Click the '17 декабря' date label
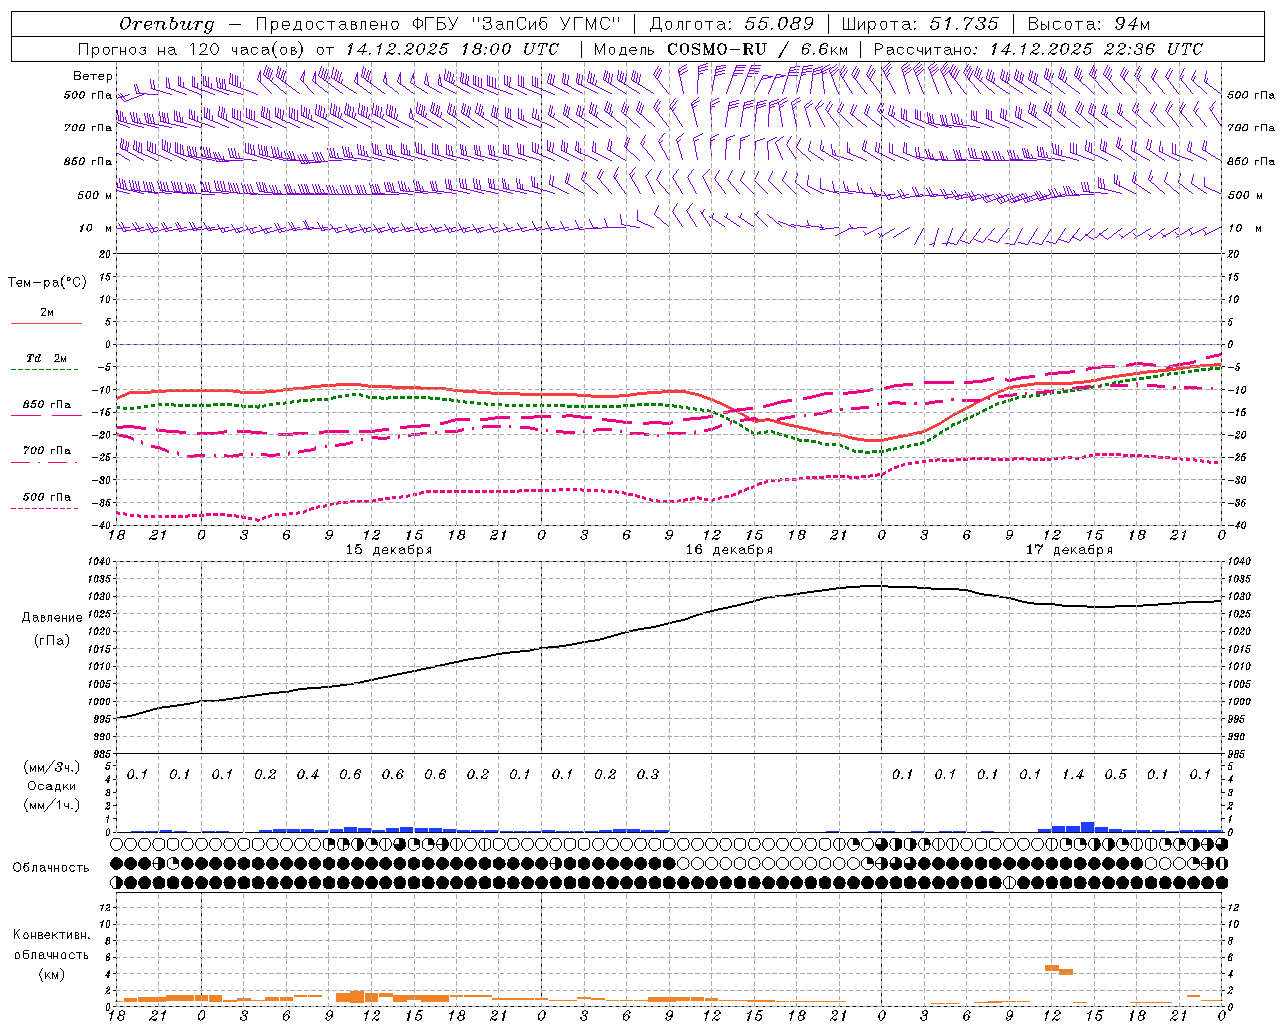The height and width of the screenshot is (1024, 1280). (1069, 550)
